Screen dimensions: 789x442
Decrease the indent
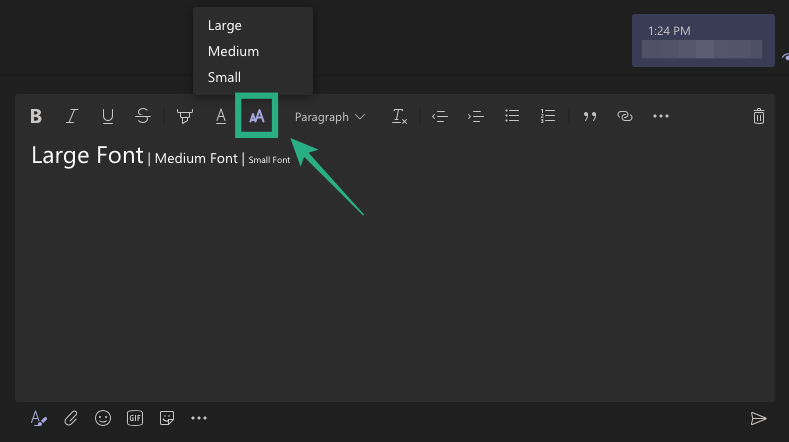[x=439, y=116]
